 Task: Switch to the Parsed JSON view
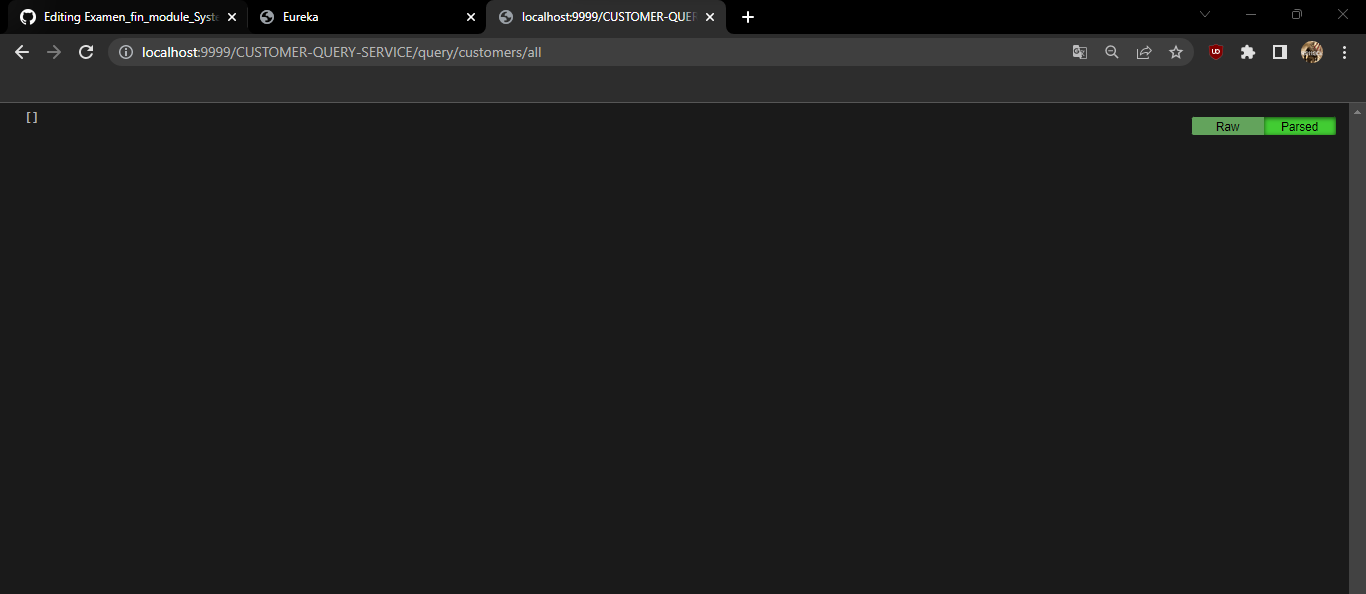click(1300, 126)
